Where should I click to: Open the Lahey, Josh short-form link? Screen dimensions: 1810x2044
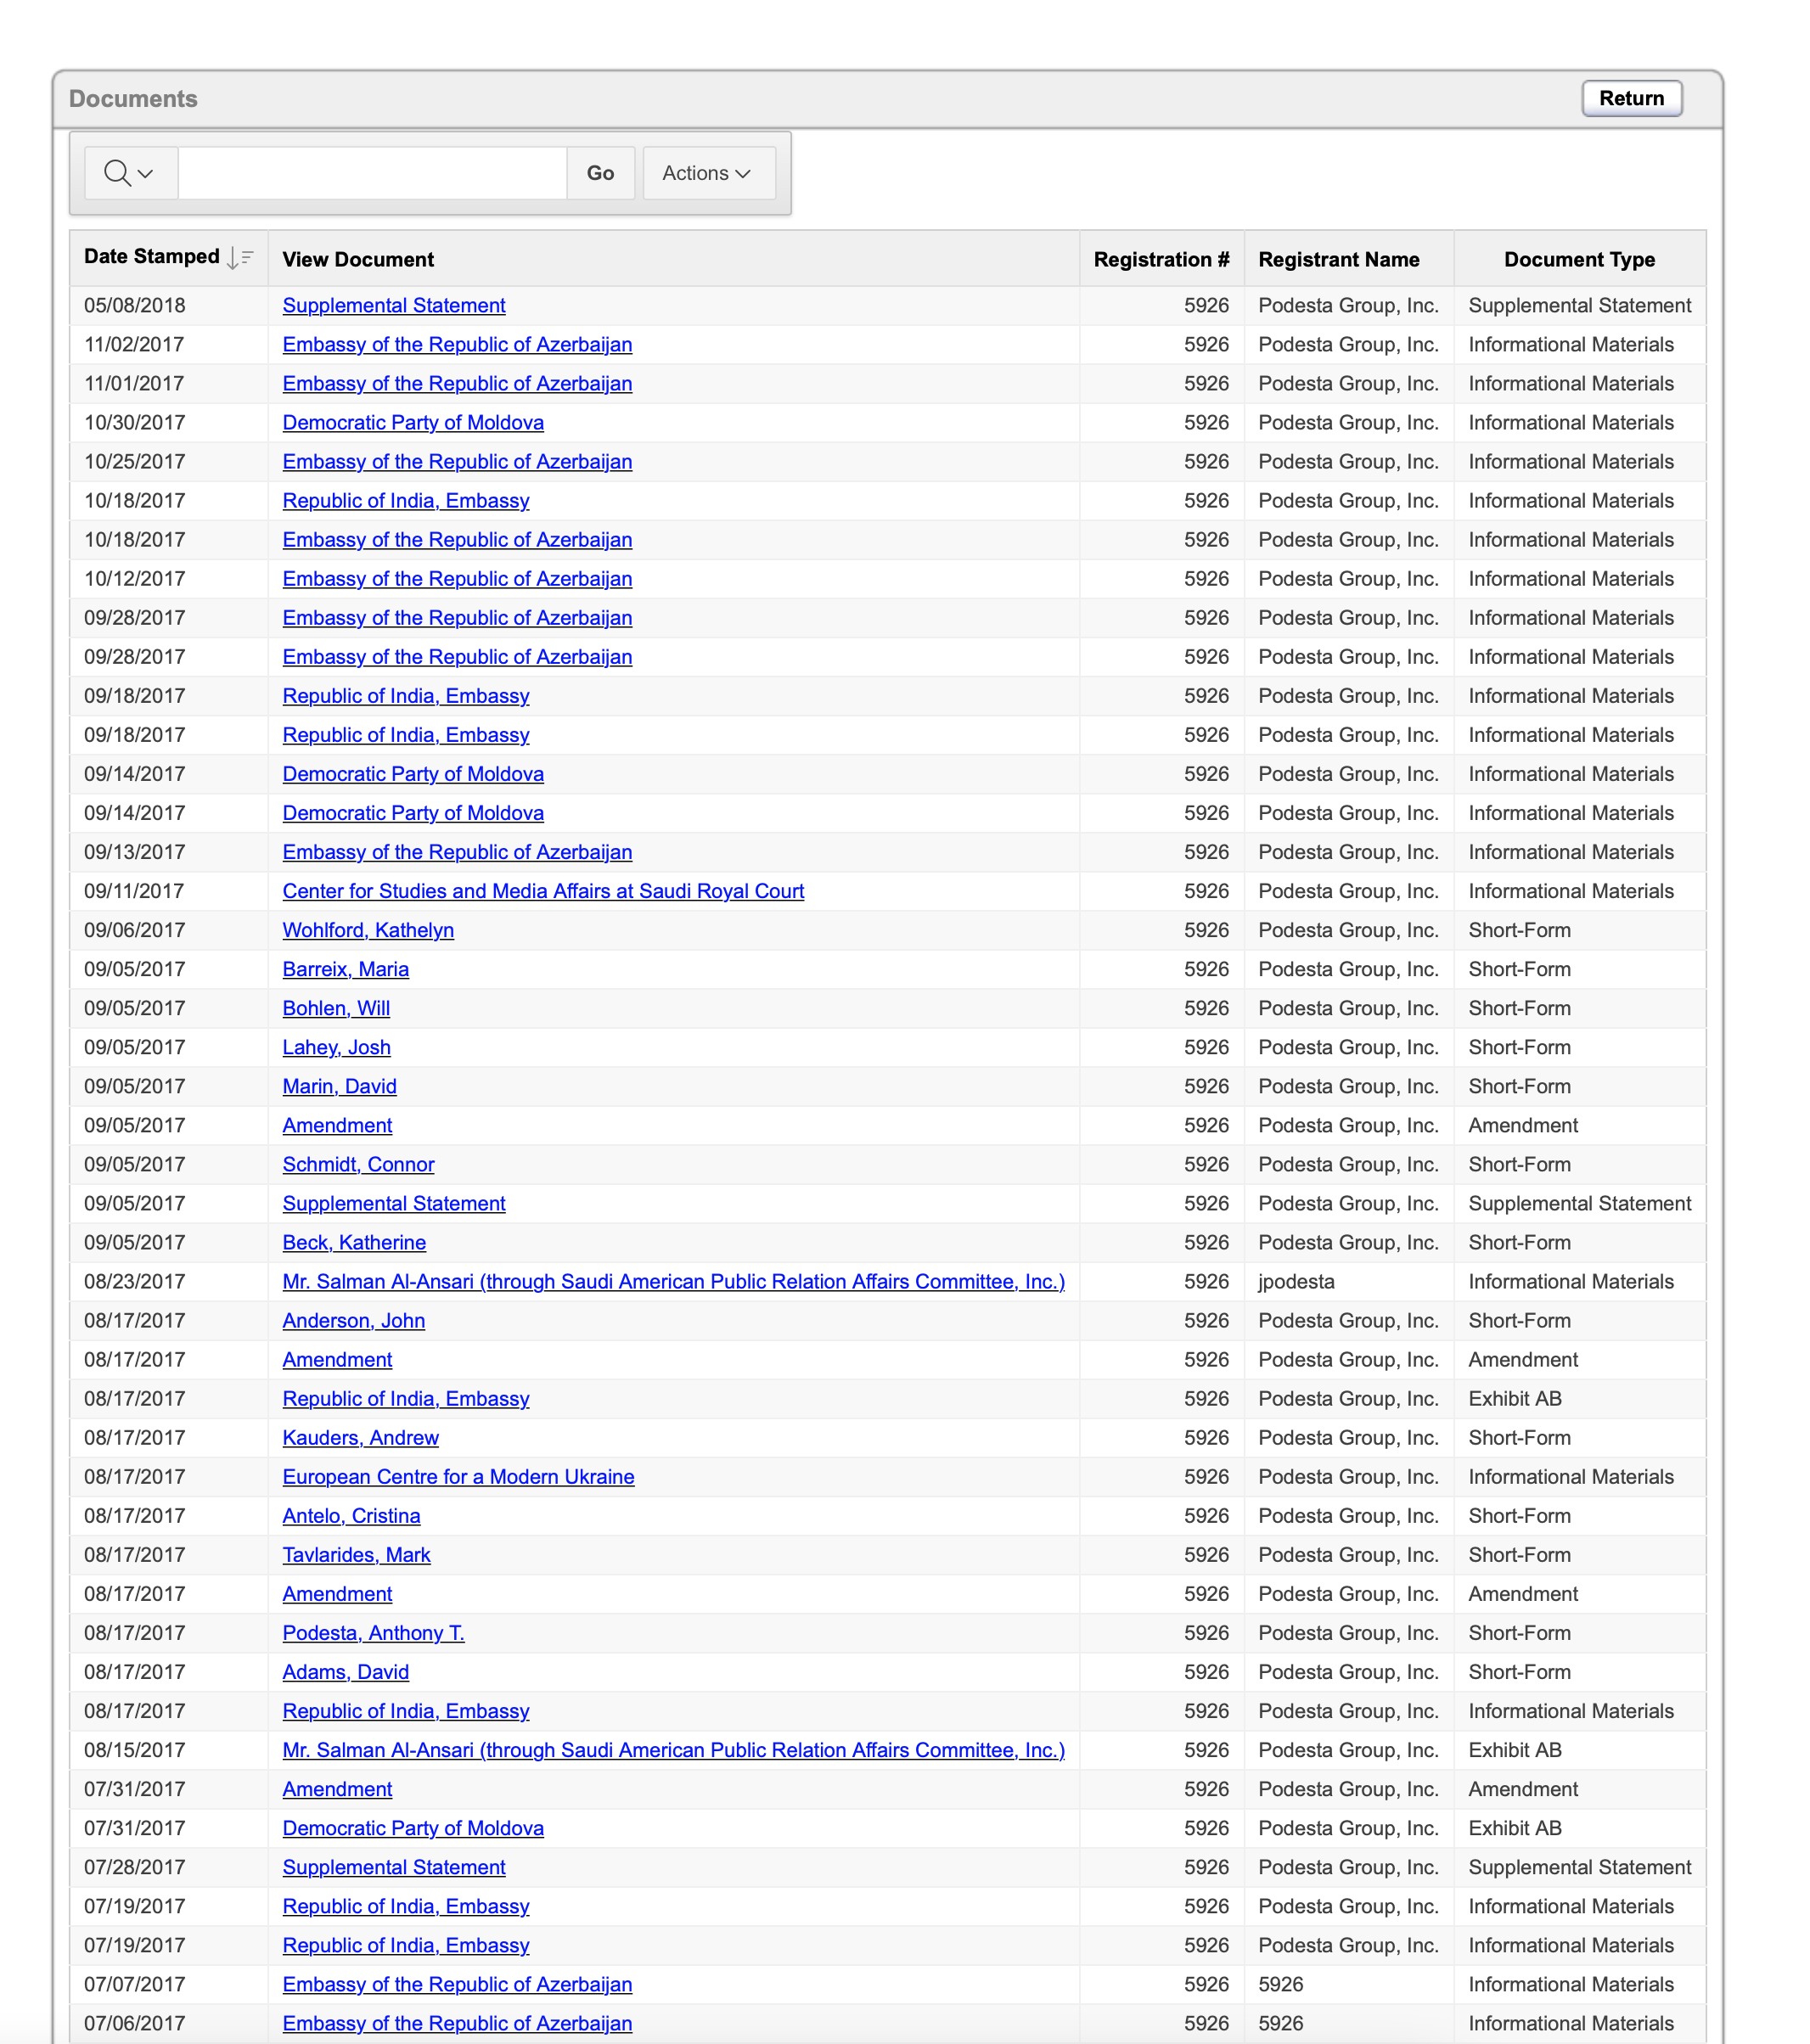pos(336,1047)
